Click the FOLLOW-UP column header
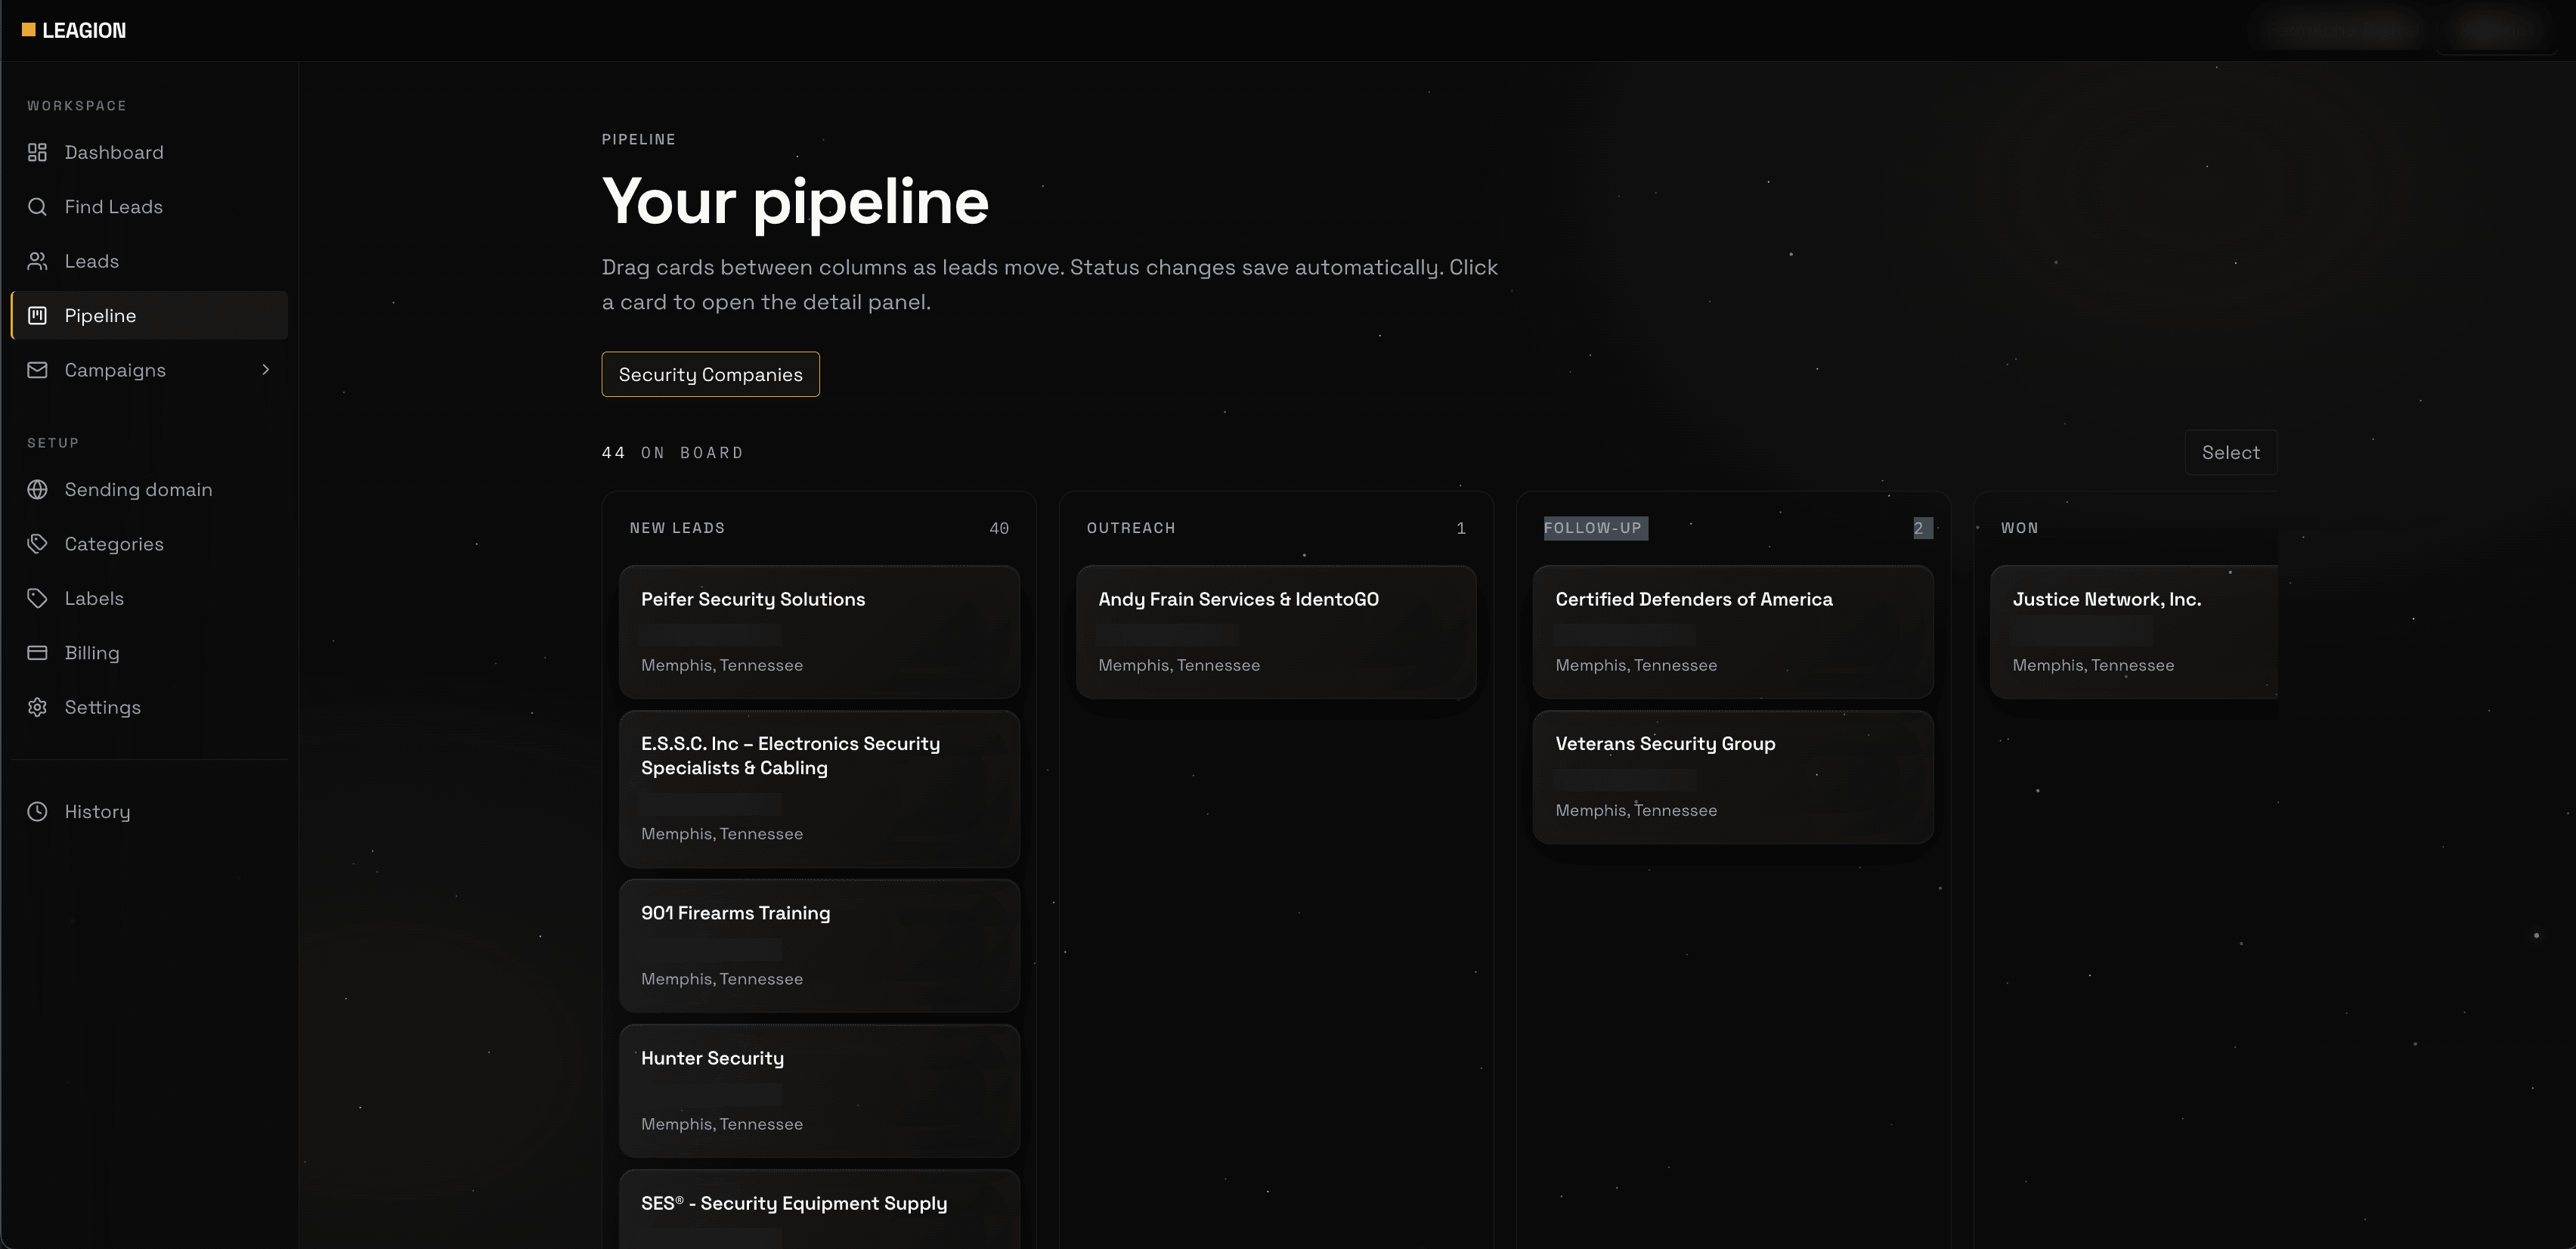Viewport: 2576px width, 1249px height. point(1593,528)
